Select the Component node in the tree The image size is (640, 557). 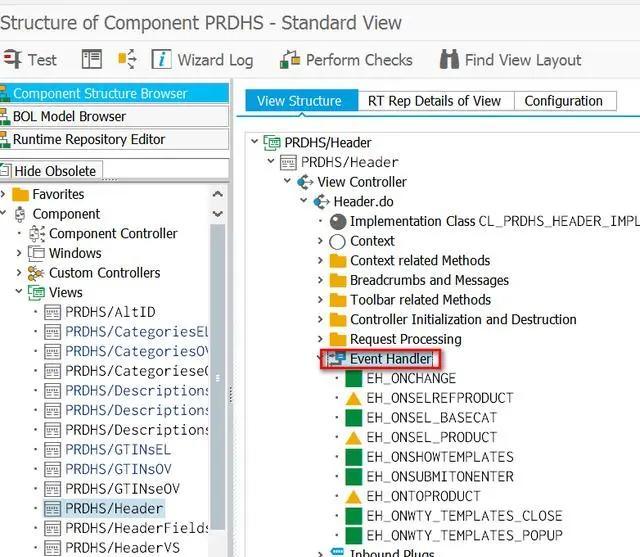pyautogui.click(x=66, y=214)
